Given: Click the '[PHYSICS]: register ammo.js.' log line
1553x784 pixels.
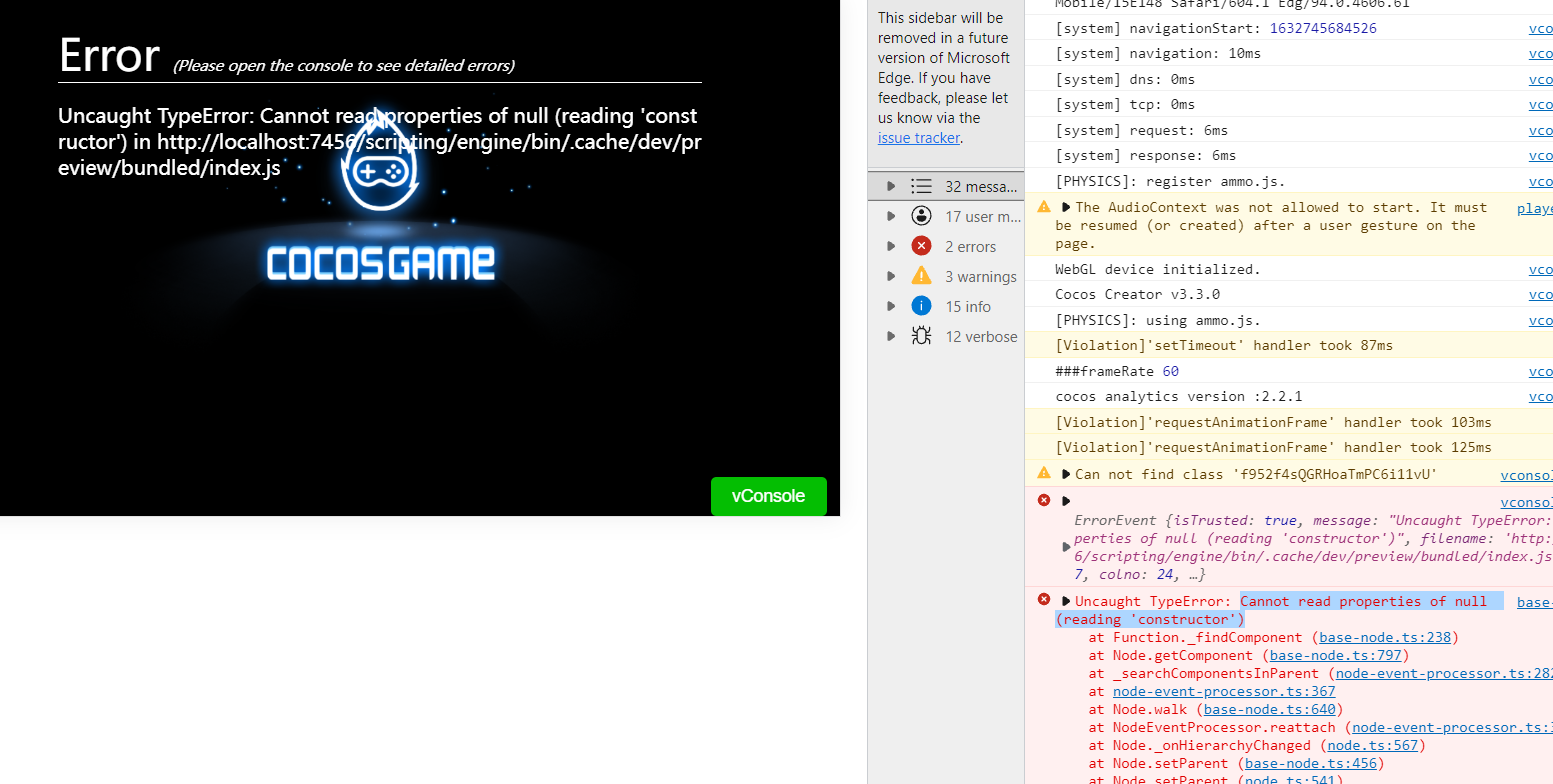Looking at the screenshot, I should point(1171,182).
